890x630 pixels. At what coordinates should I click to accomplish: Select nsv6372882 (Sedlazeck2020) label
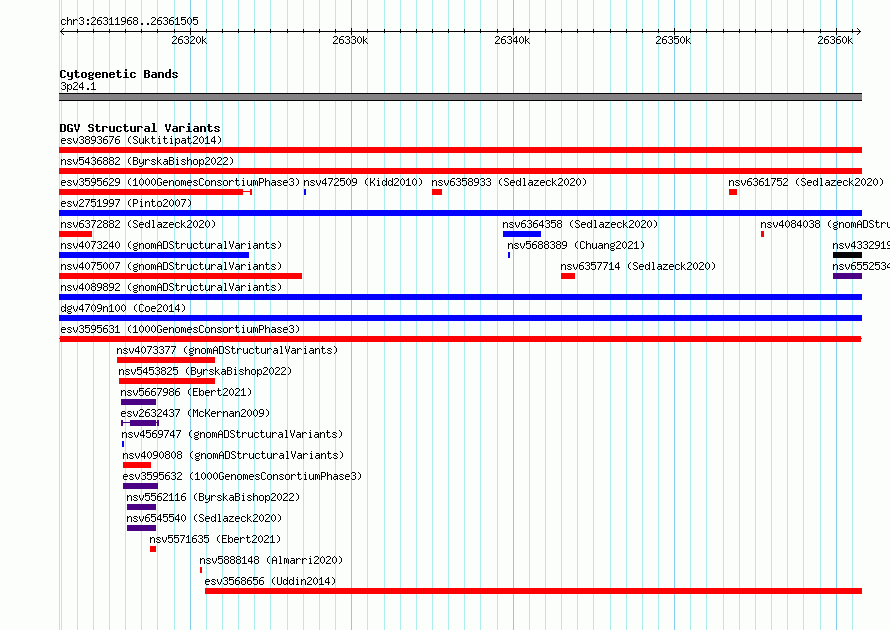[x=138, y=224]
